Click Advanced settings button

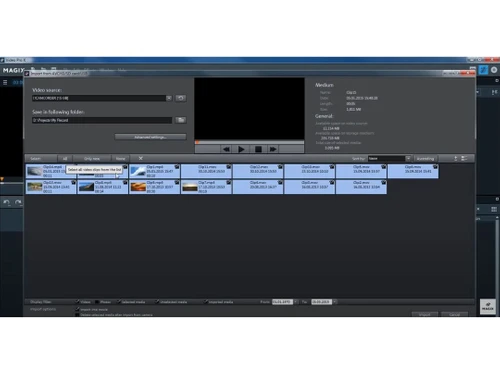pyautogui.click(x=150, y=137)
